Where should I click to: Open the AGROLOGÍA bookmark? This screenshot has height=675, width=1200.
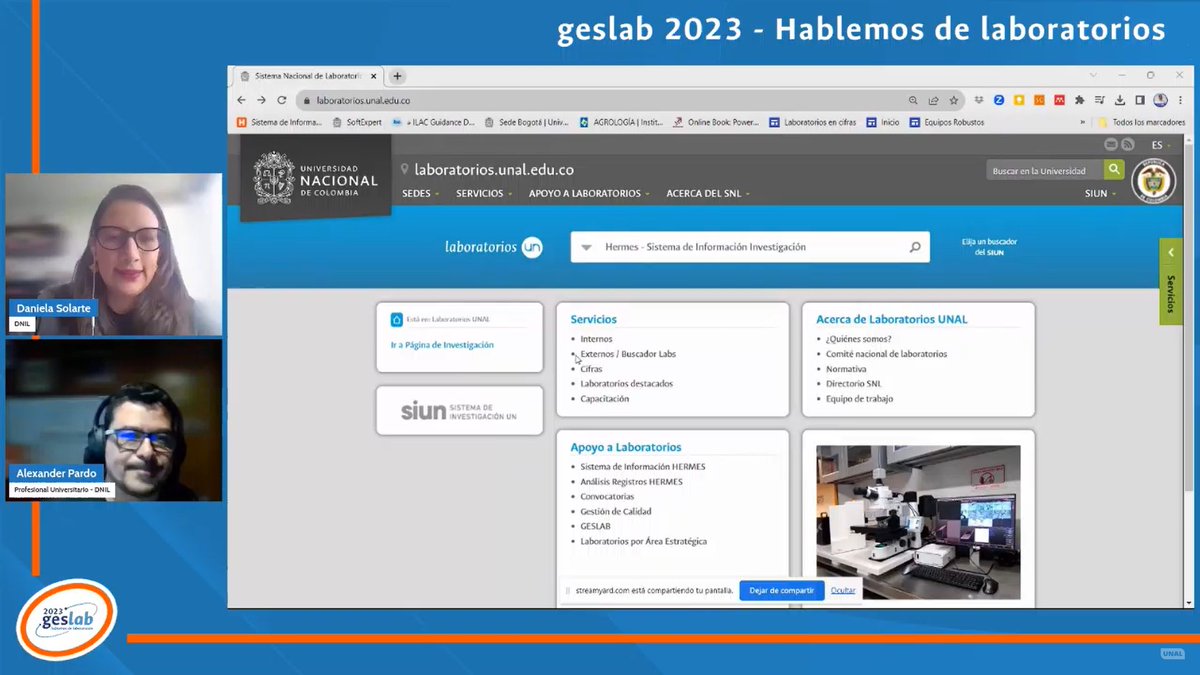pos(621,122)
